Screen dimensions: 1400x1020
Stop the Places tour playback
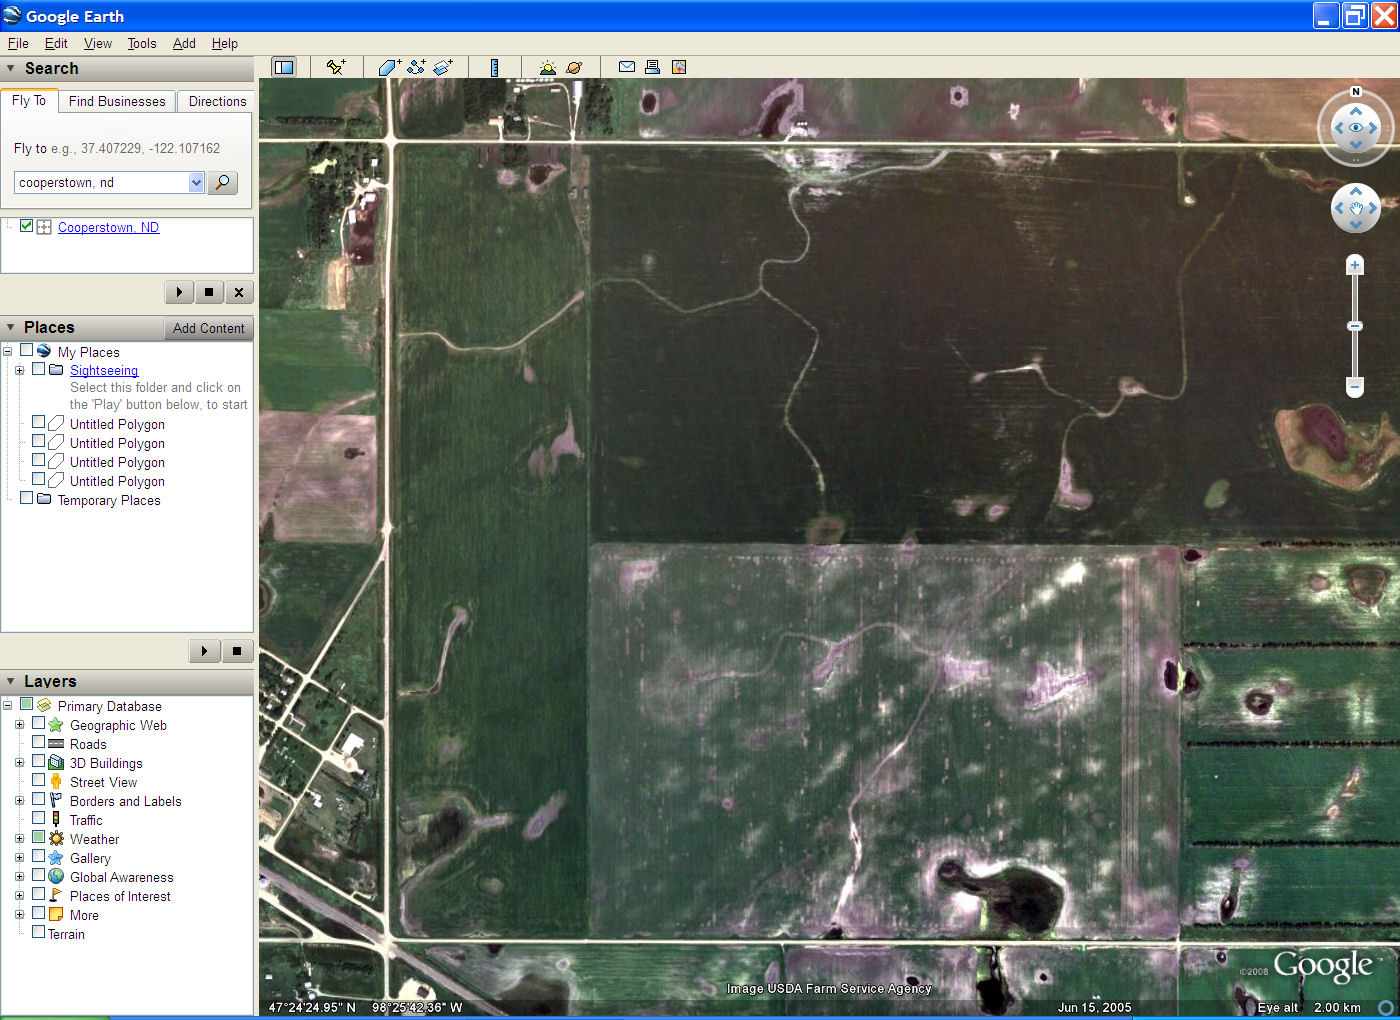click(236, 651)
